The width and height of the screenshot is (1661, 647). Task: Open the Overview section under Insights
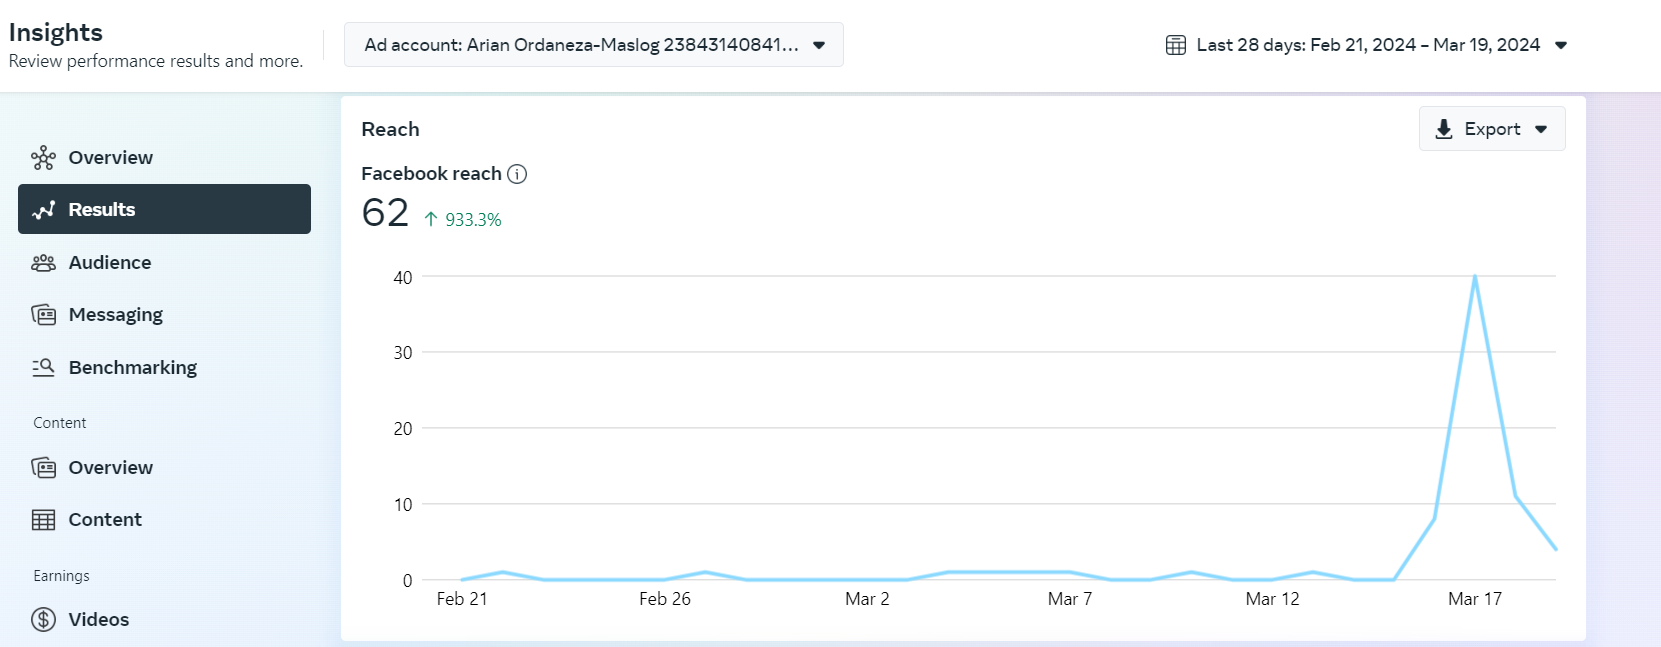coord(164,158)
